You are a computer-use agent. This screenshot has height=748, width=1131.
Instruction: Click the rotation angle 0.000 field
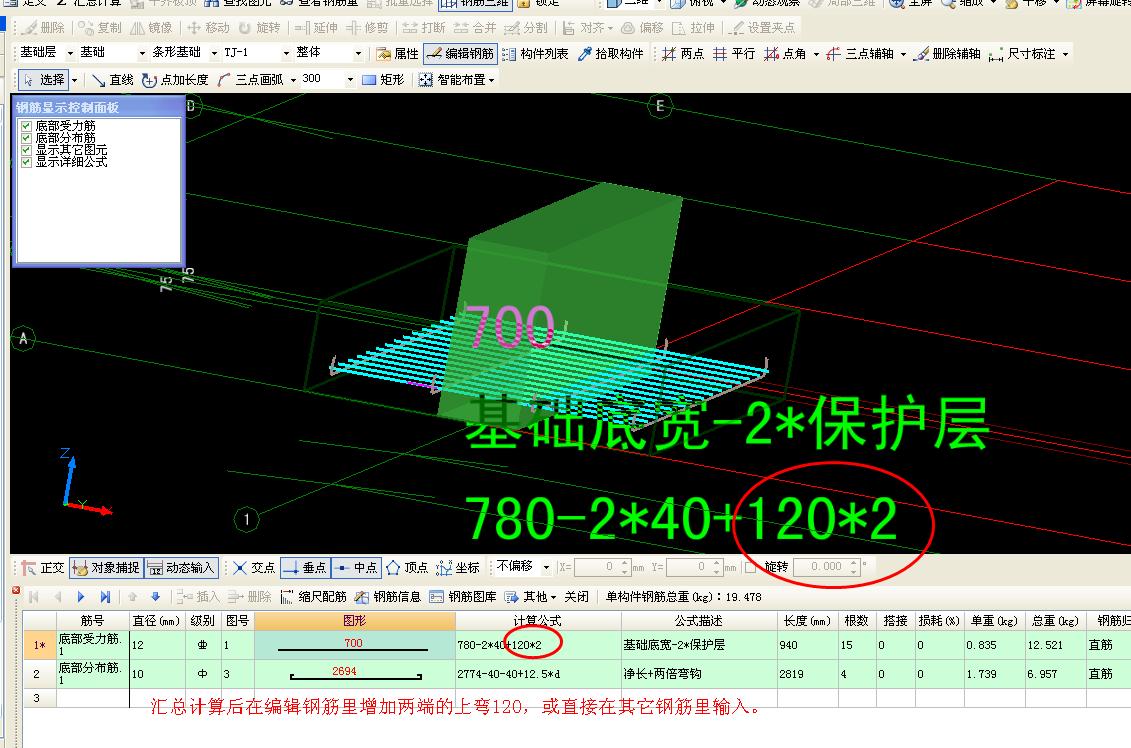coord(822,567)
